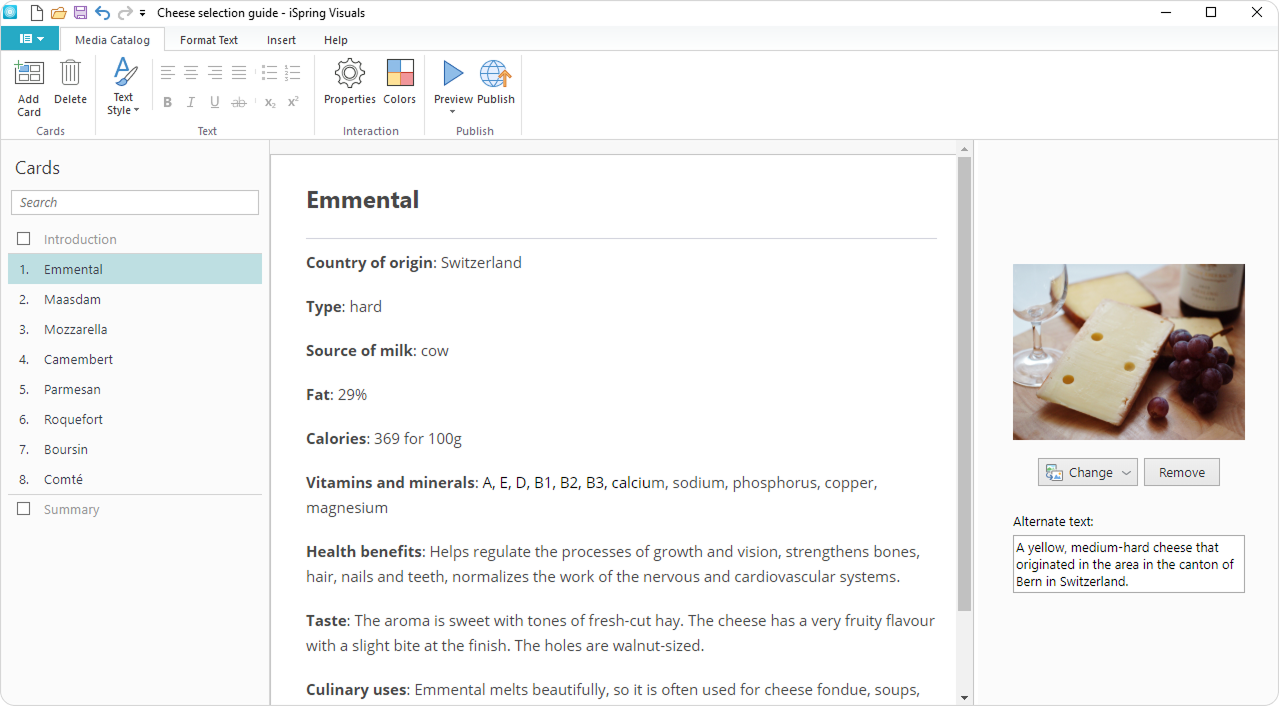Switch to the Format Text tab
1279x706 pixels.
point(209,40)
